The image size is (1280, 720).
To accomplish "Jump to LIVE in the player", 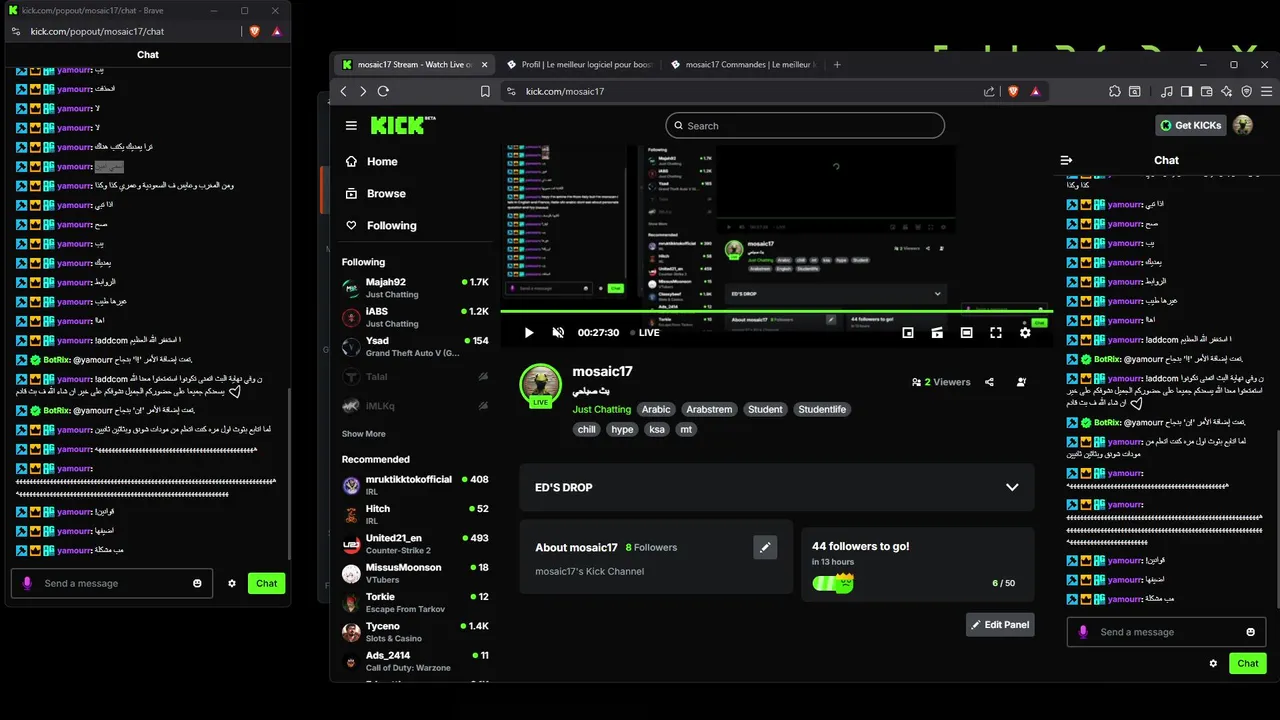I will point(644,333).
